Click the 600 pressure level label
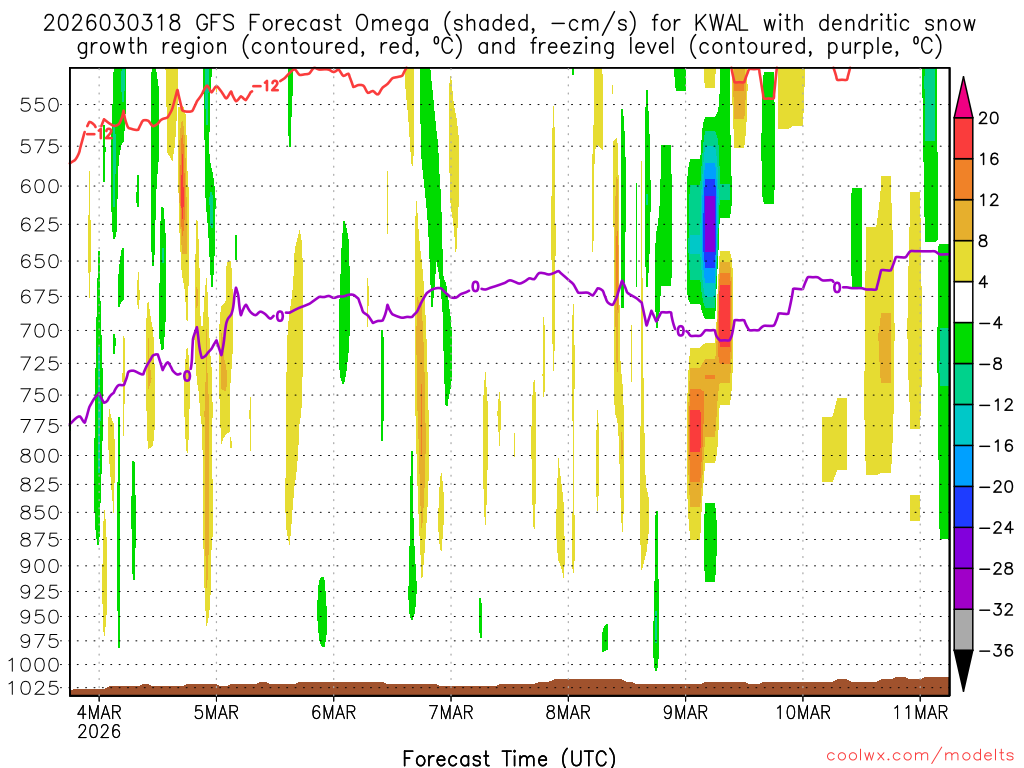 tap(40, 187)
